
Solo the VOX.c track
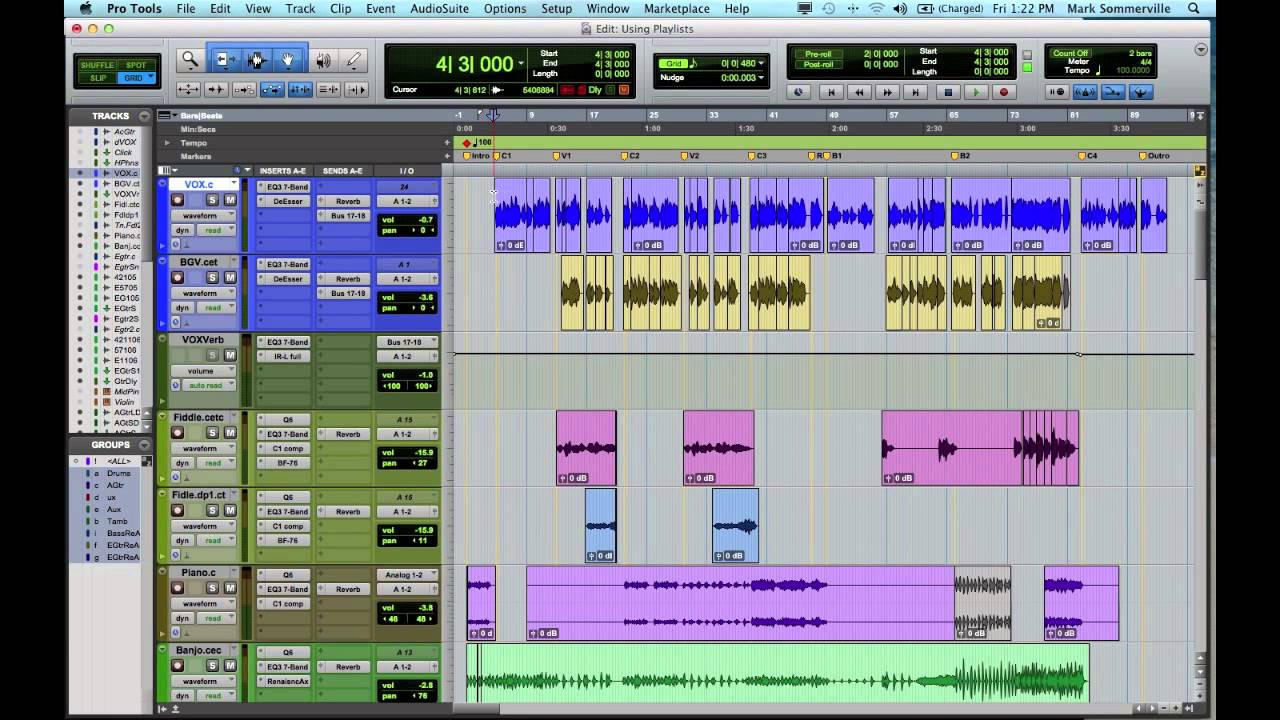(x=212, y=200)
